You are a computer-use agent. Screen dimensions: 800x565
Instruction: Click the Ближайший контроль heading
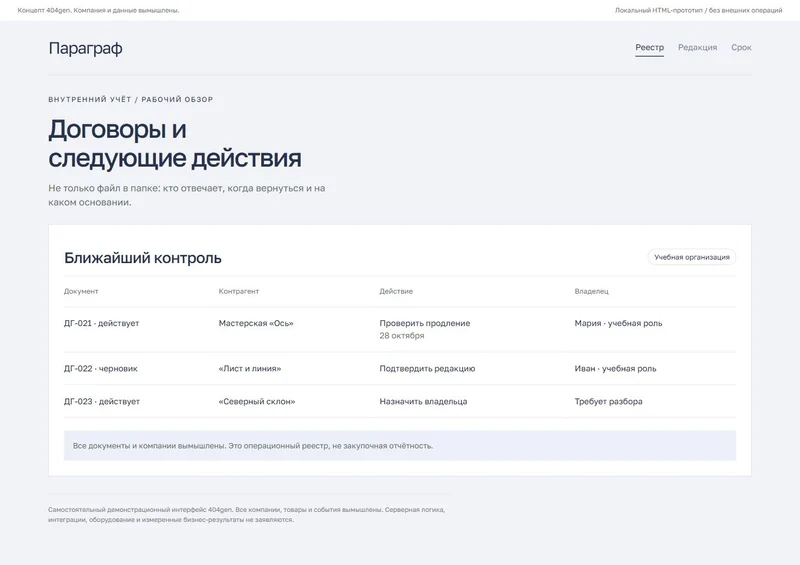pos(143,258)
